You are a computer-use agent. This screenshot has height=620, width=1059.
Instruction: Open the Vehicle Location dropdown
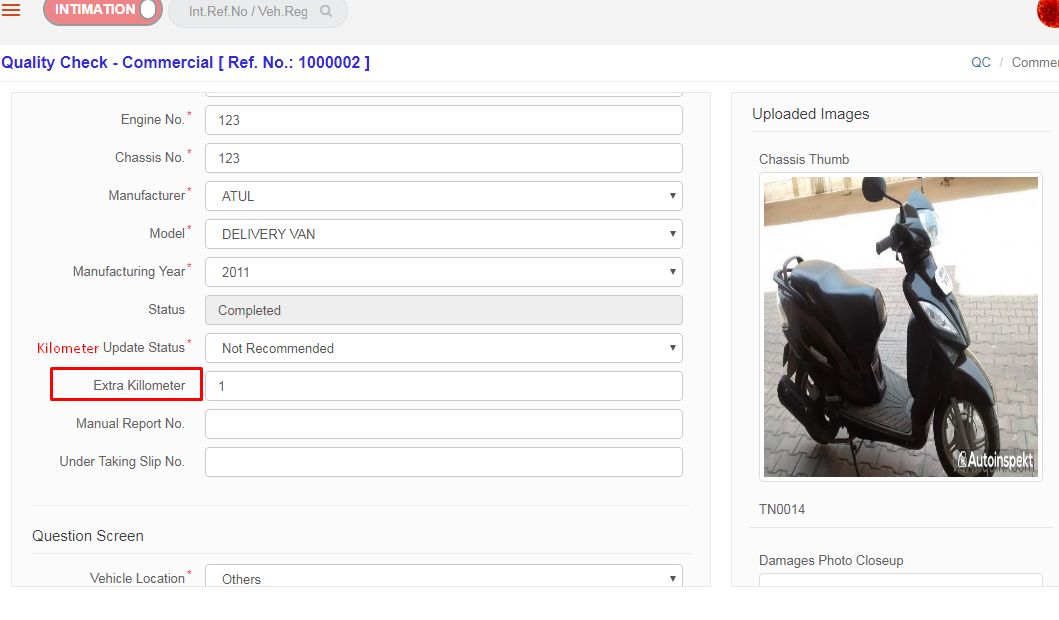point(443,578)
